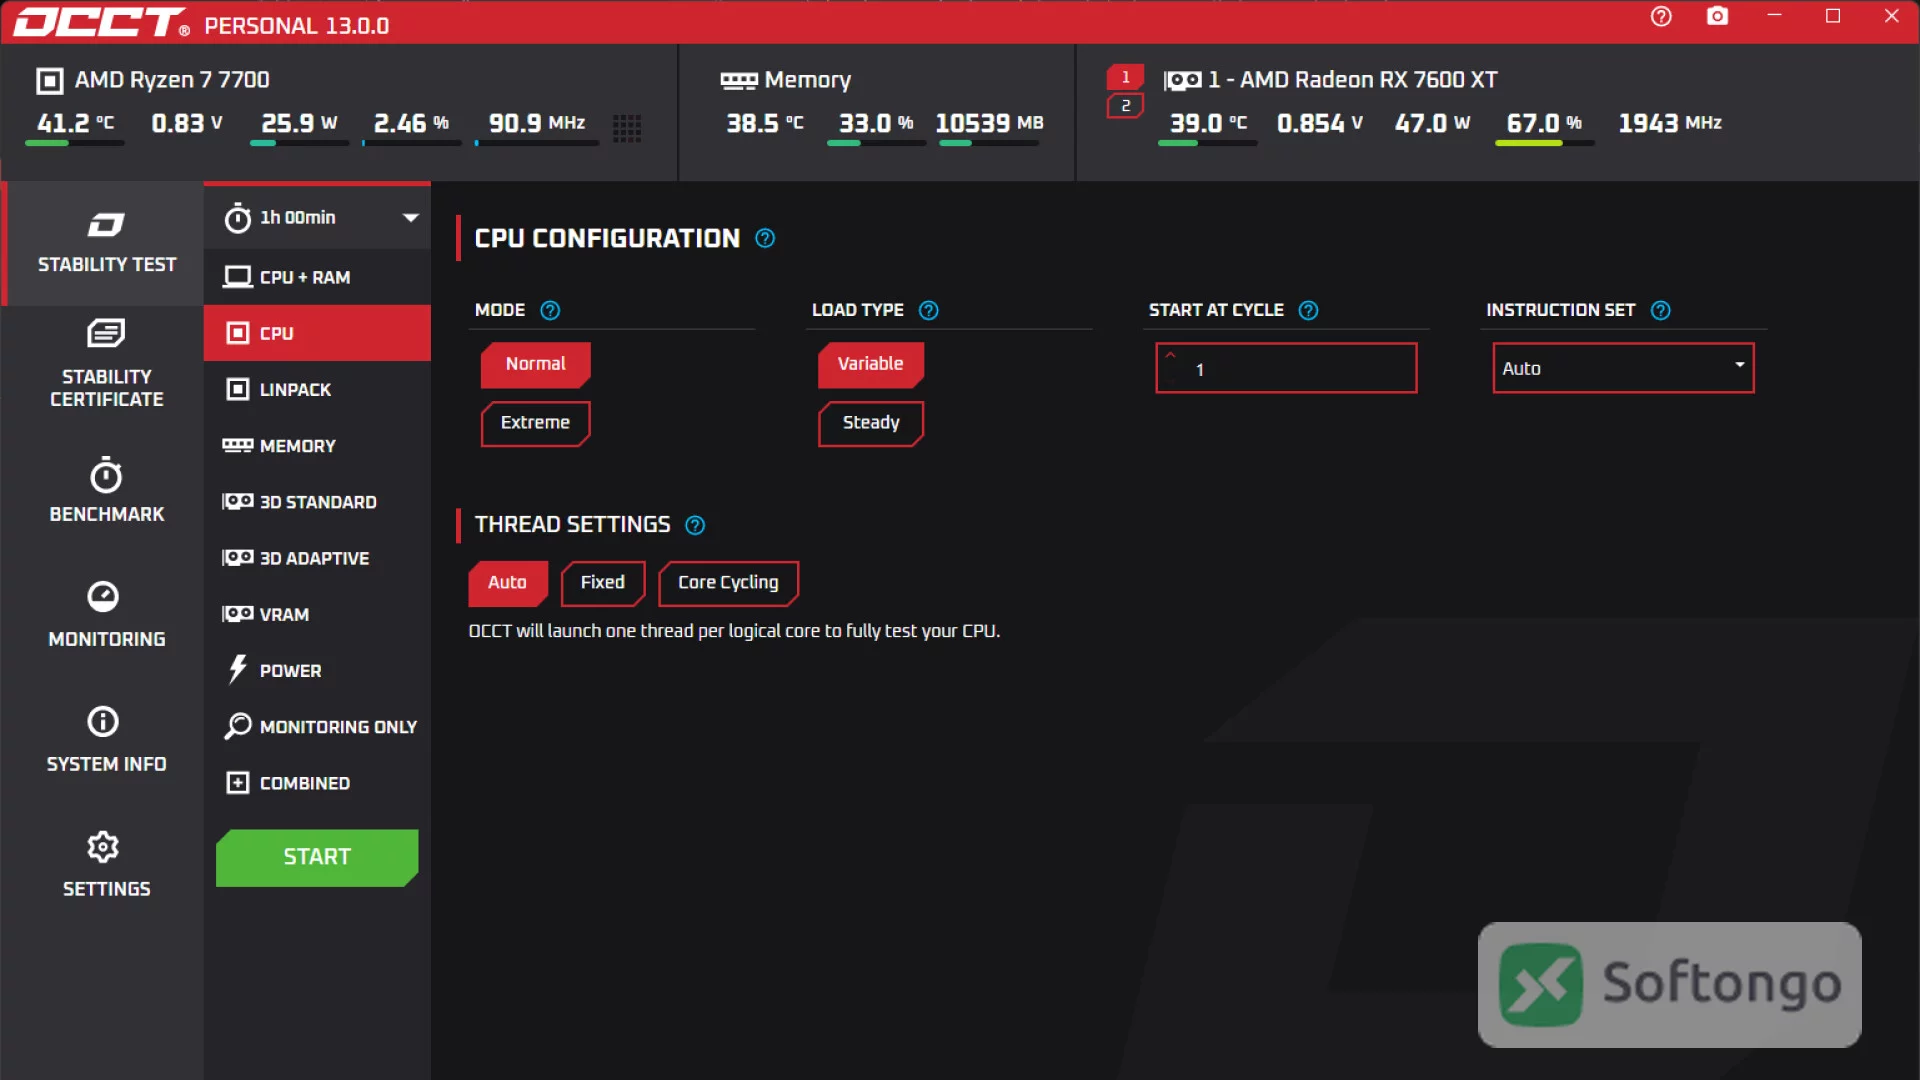Set mode to Normal
This screenshot has height=1080, width=1920.
coord(535,364)
